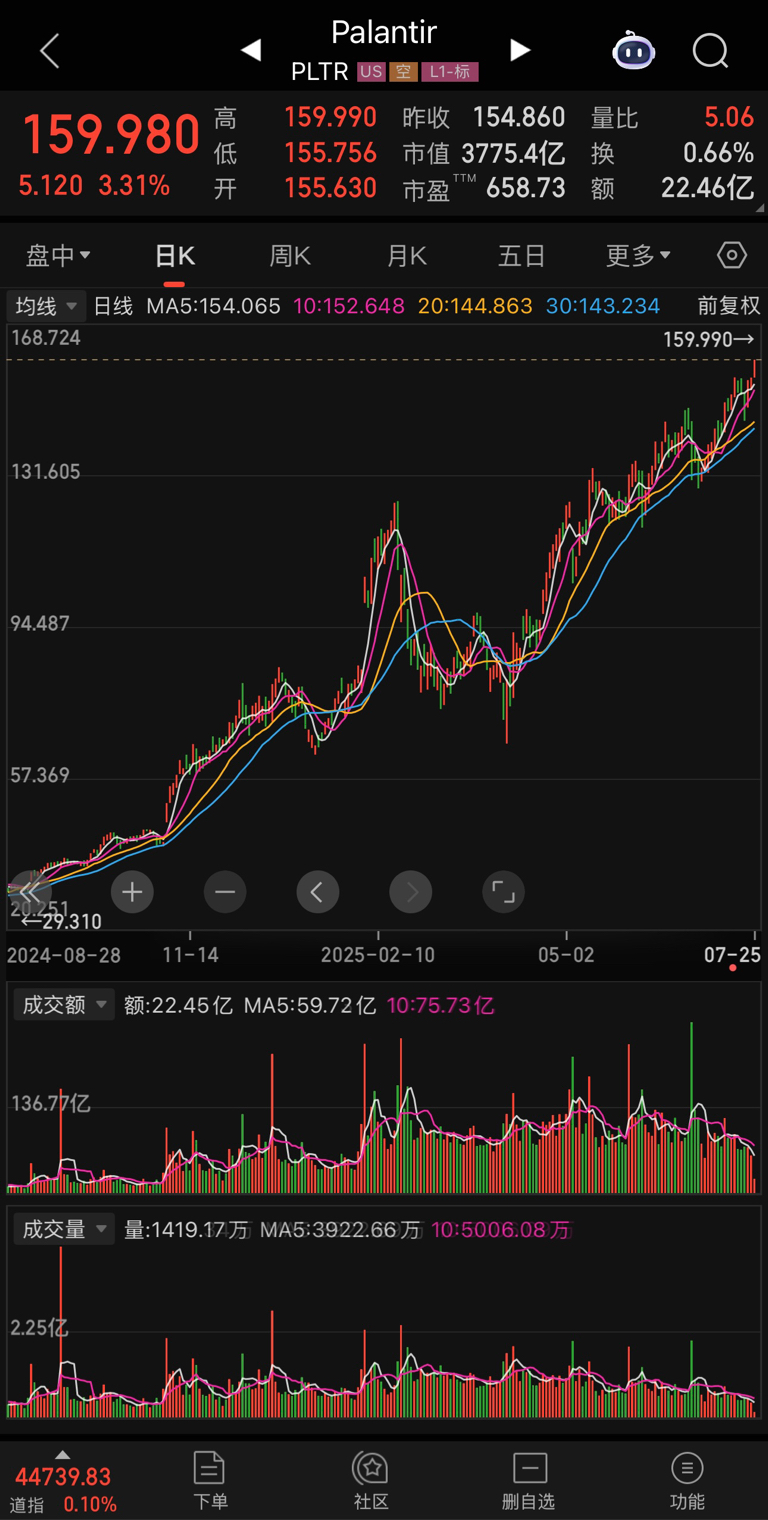This screenshot has width=768, height=1520.
Task: Tap the 低 155.756 low value
Action: coord(331,153)
